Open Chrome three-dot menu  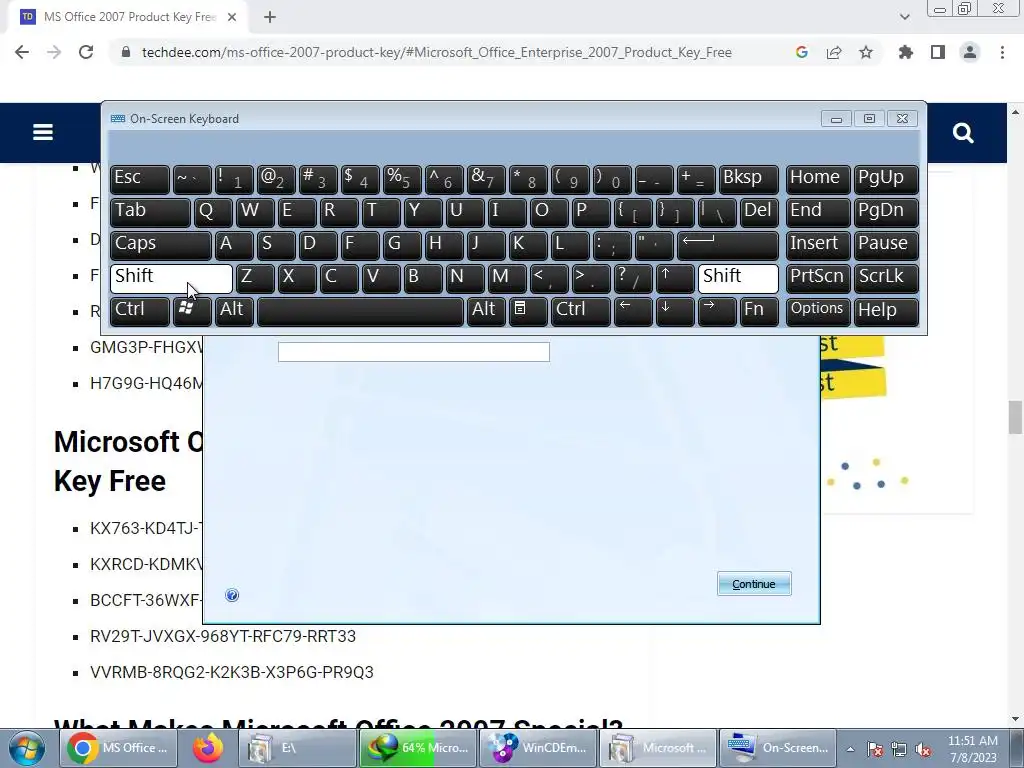tap(1002, 52)
